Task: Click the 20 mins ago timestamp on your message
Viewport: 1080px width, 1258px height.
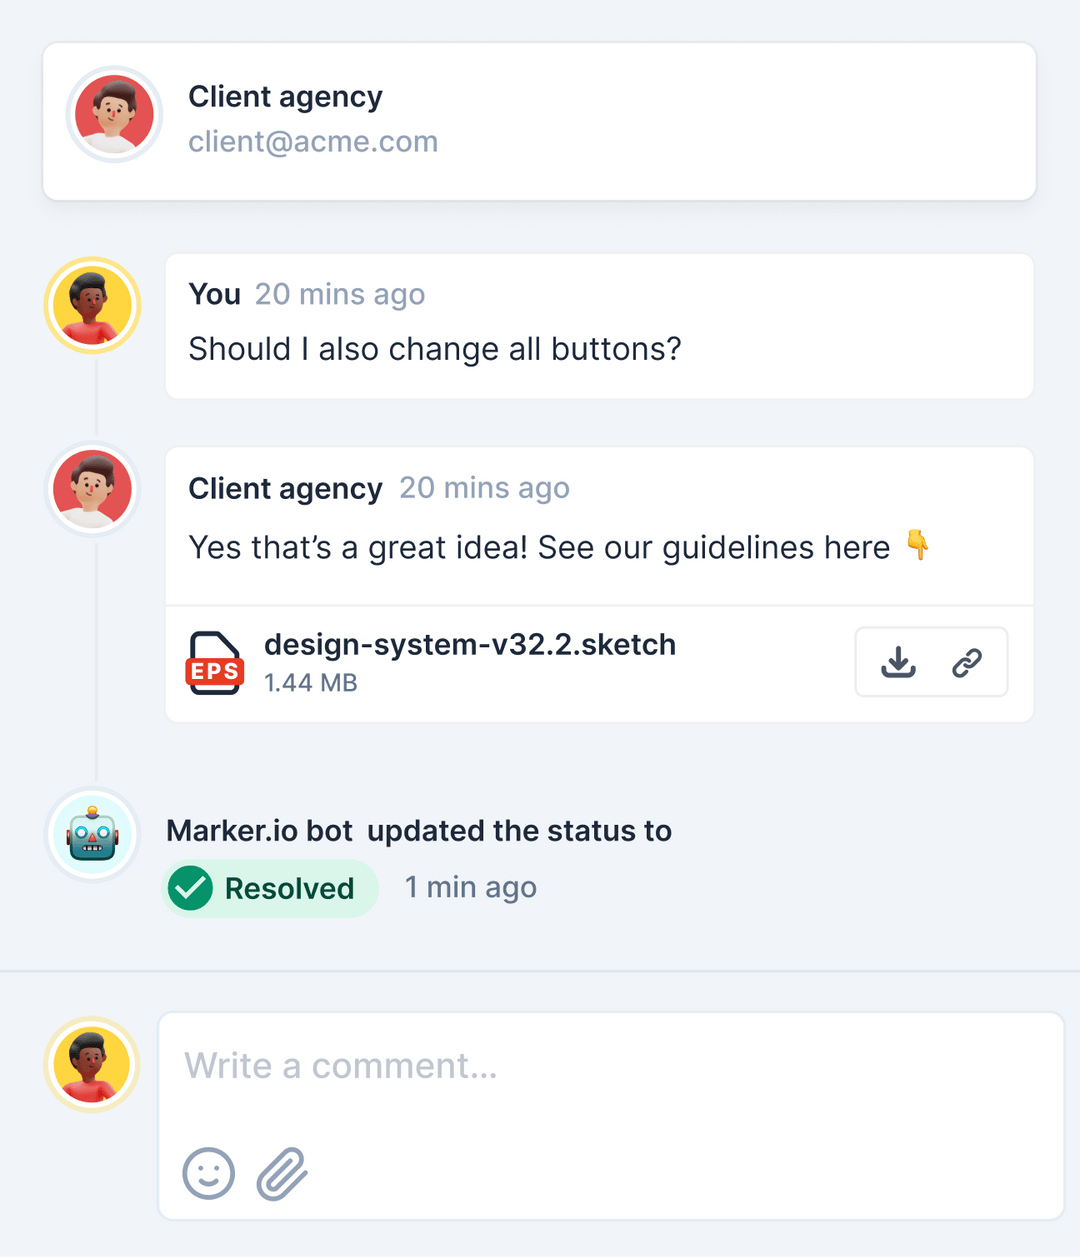Action: click(340, 294)
